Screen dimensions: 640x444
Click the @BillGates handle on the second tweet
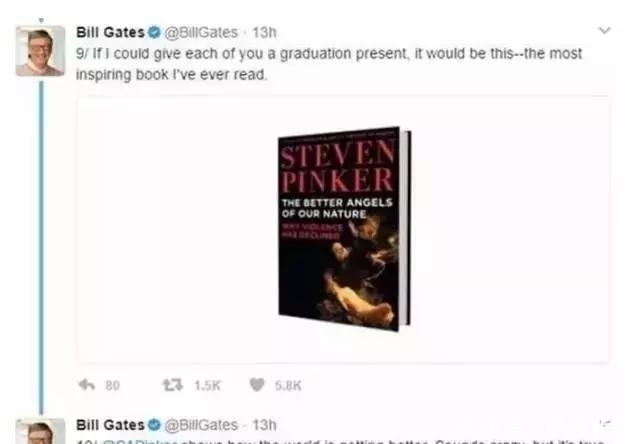click(201, 425)
